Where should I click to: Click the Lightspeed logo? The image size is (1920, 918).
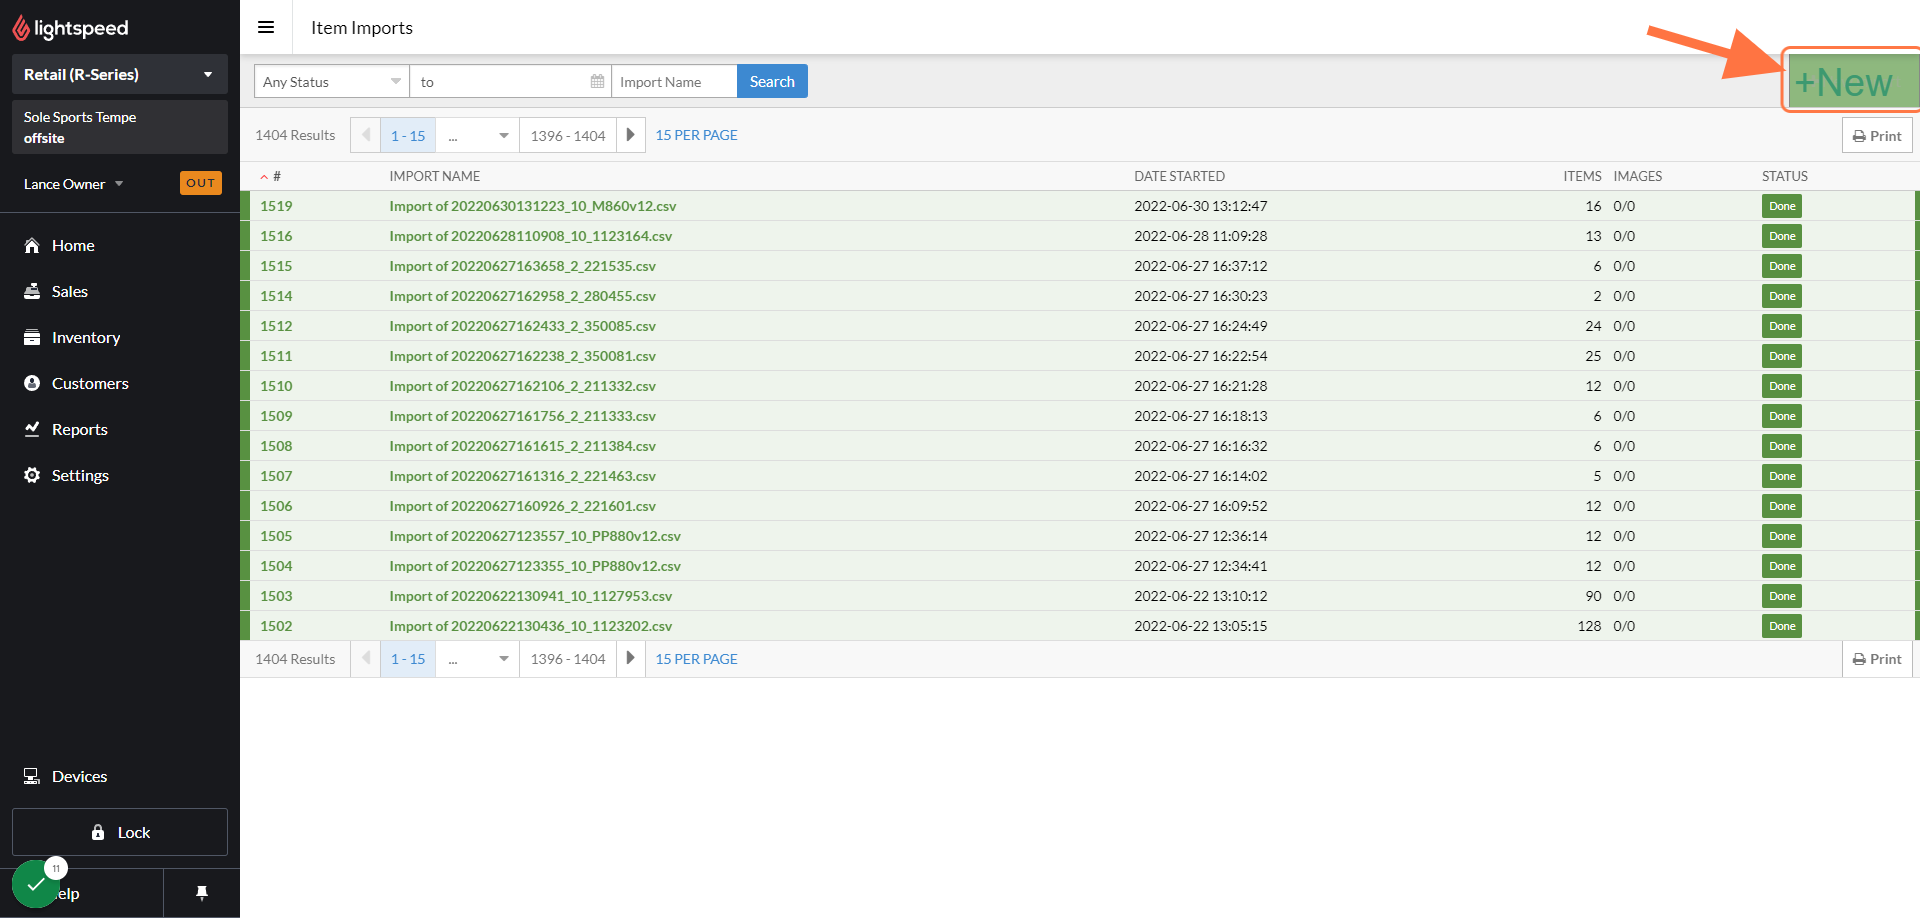point(70,28)
